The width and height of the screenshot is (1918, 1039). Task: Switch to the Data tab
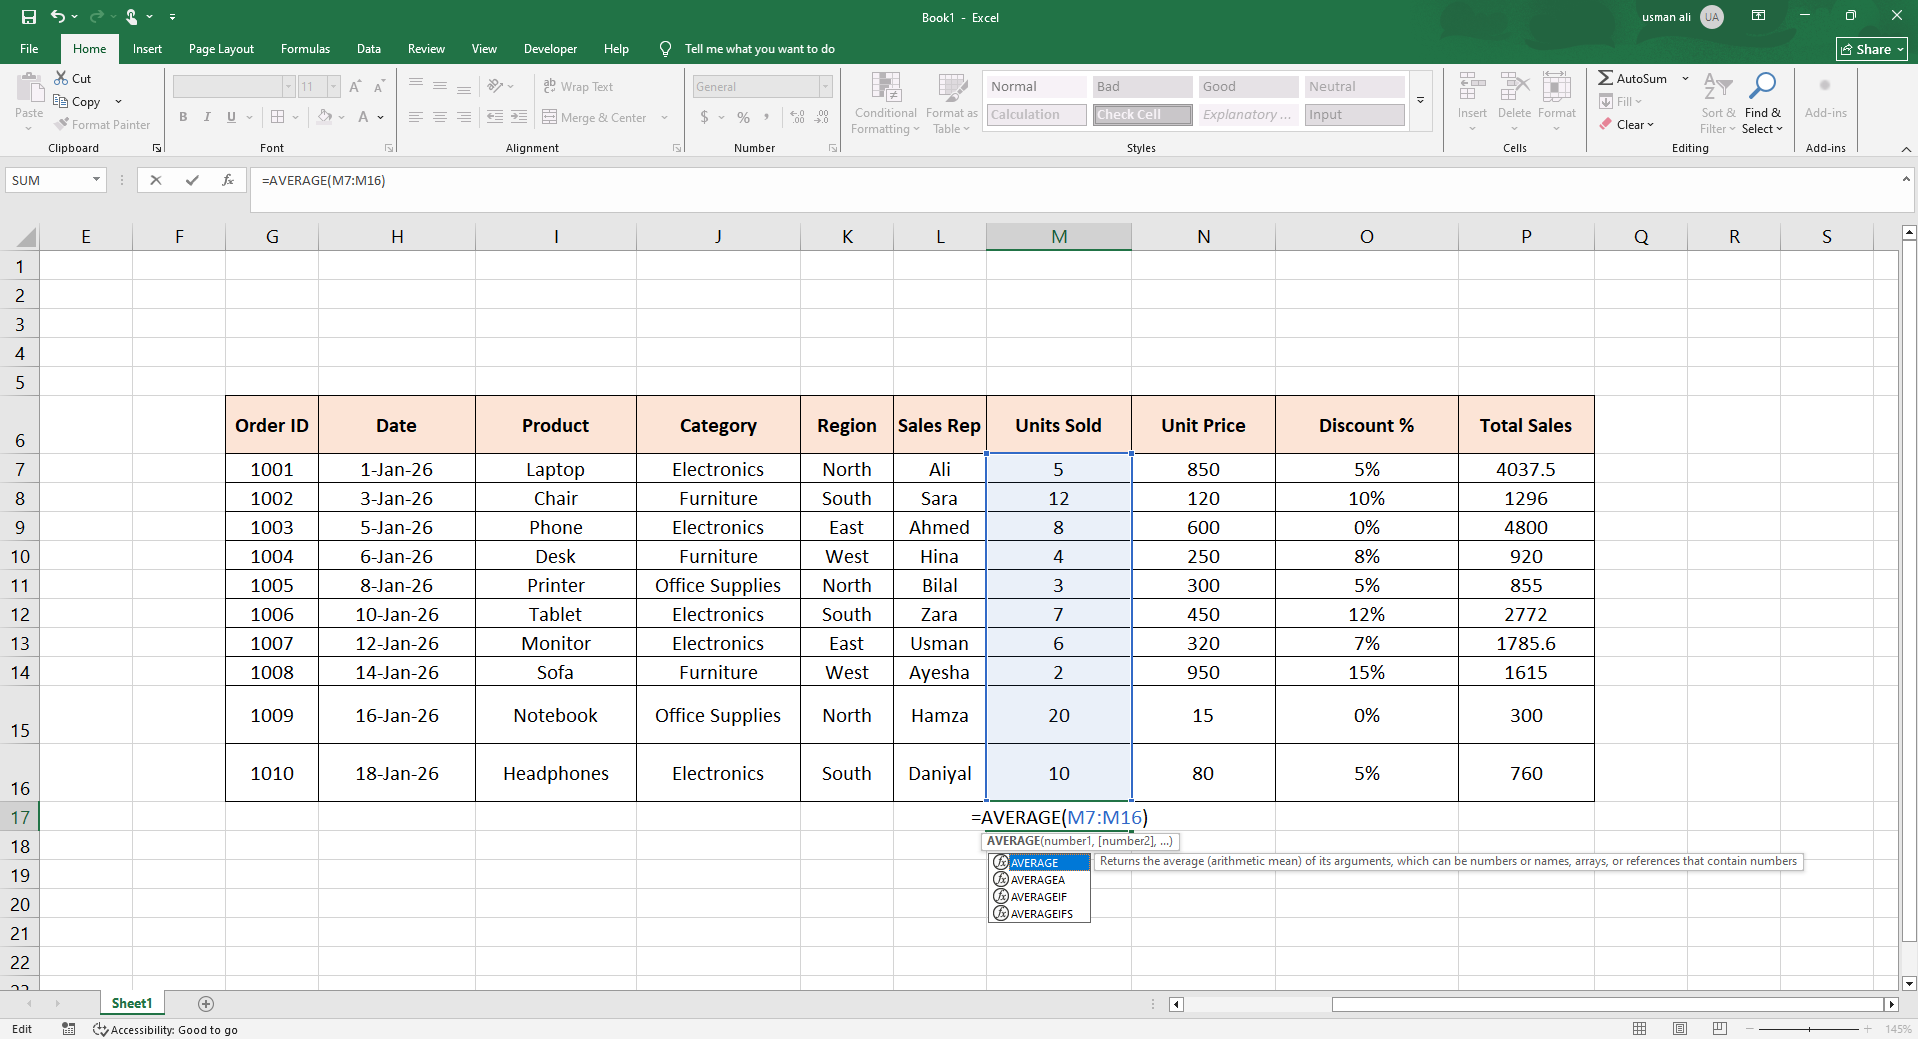pyautogui.click(x=369, y=49)
